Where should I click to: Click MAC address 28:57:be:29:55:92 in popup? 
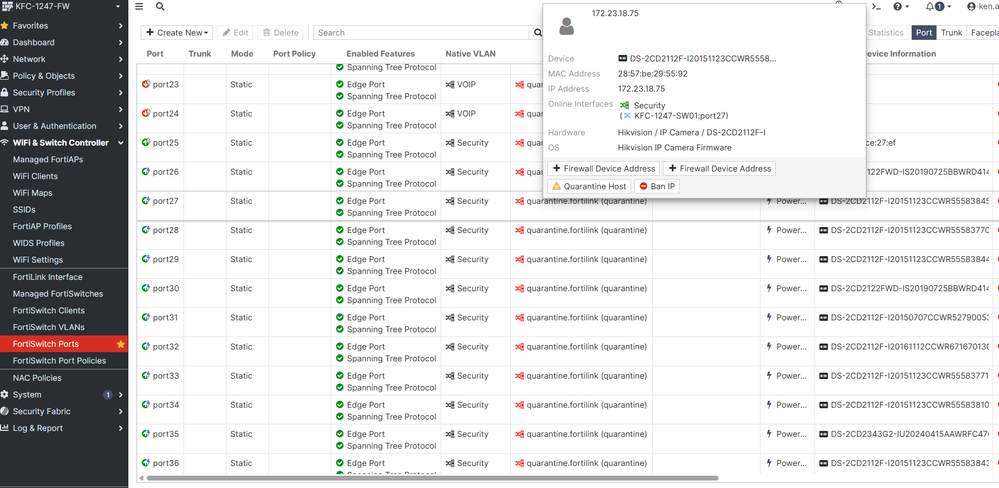click(x=652, y=74)
